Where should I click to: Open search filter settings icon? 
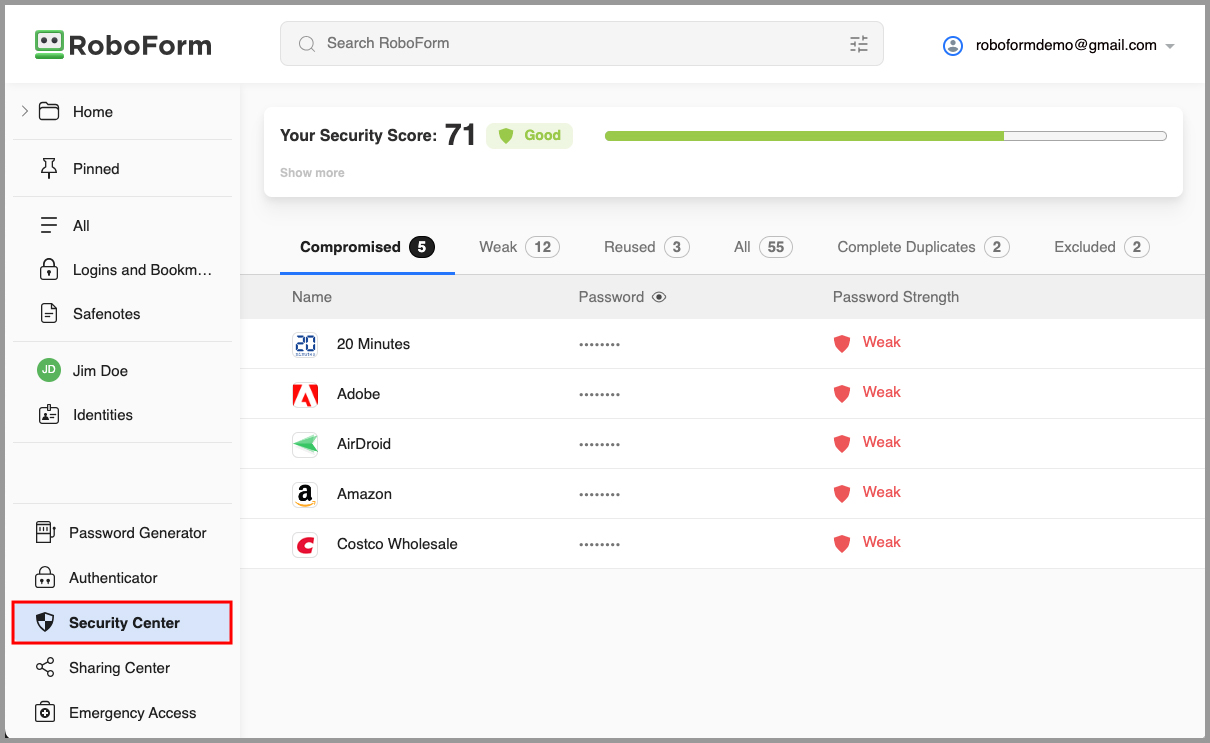(x=859, y=44)
